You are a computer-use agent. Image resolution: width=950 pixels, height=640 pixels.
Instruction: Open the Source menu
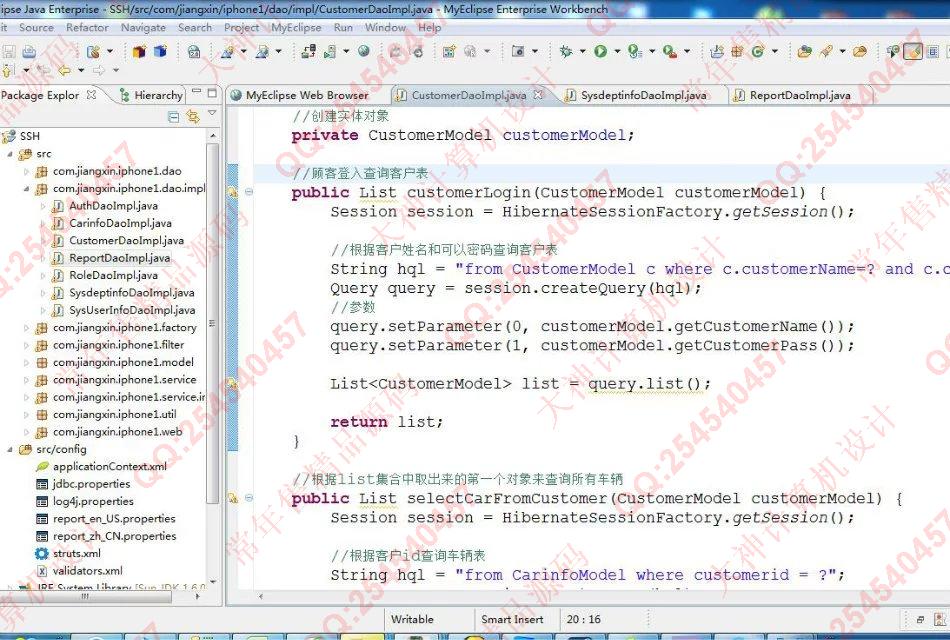pyautogui.click(x=36, y=27)
